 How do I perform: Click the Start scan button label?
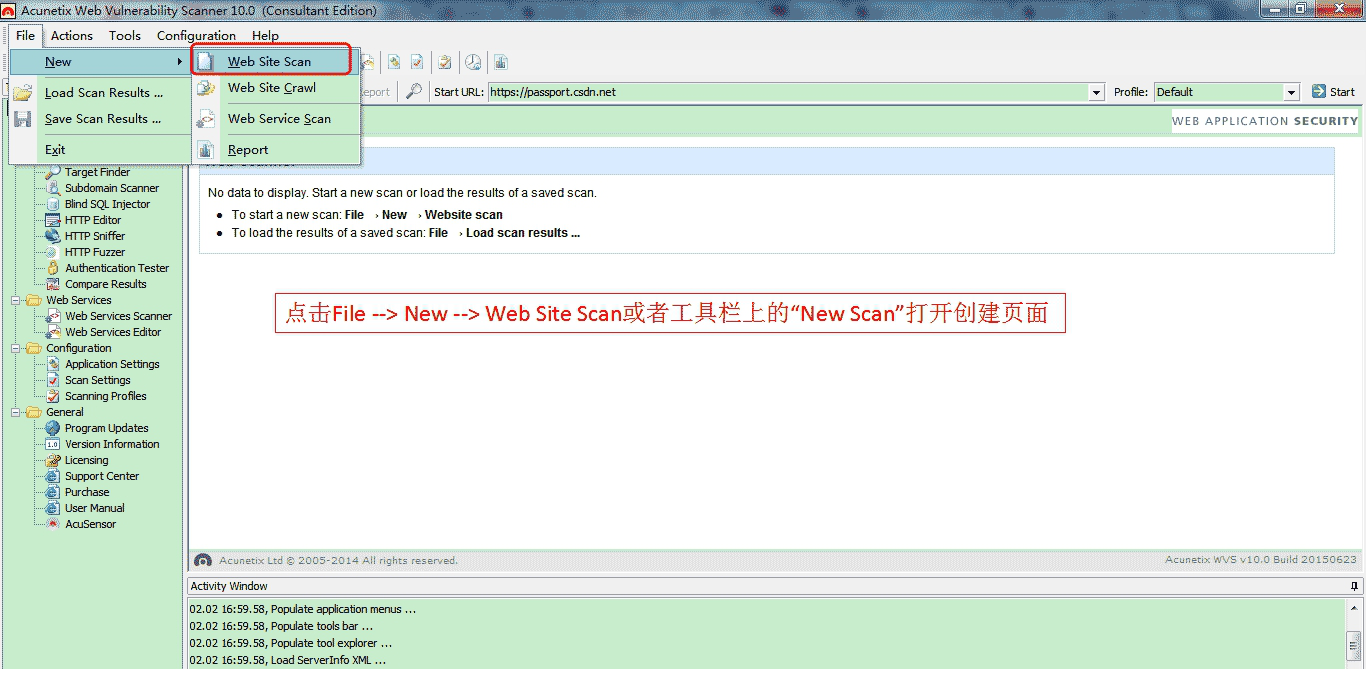coord(1342,92)
